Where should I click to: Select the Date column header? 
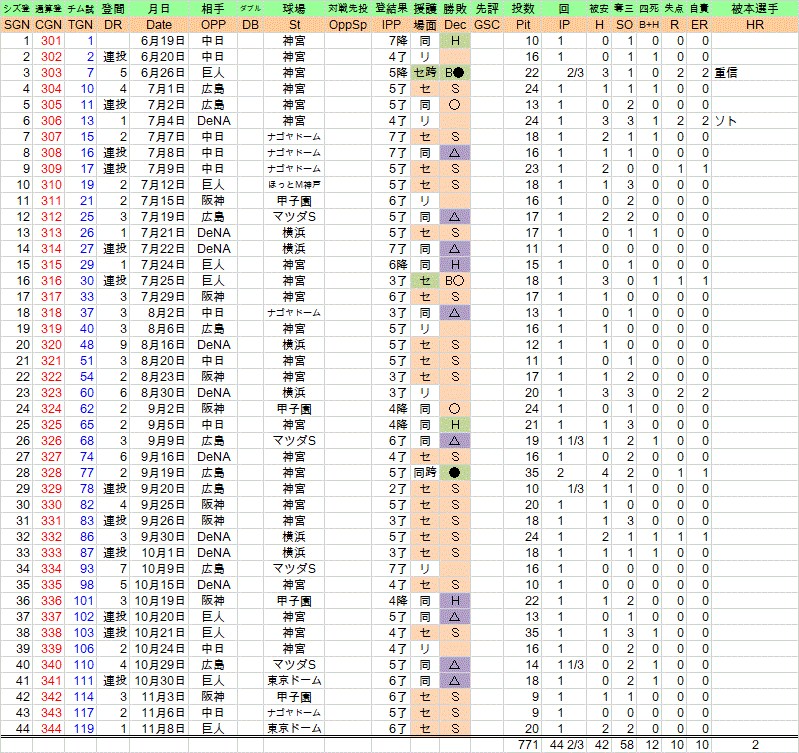pos(159,25)
